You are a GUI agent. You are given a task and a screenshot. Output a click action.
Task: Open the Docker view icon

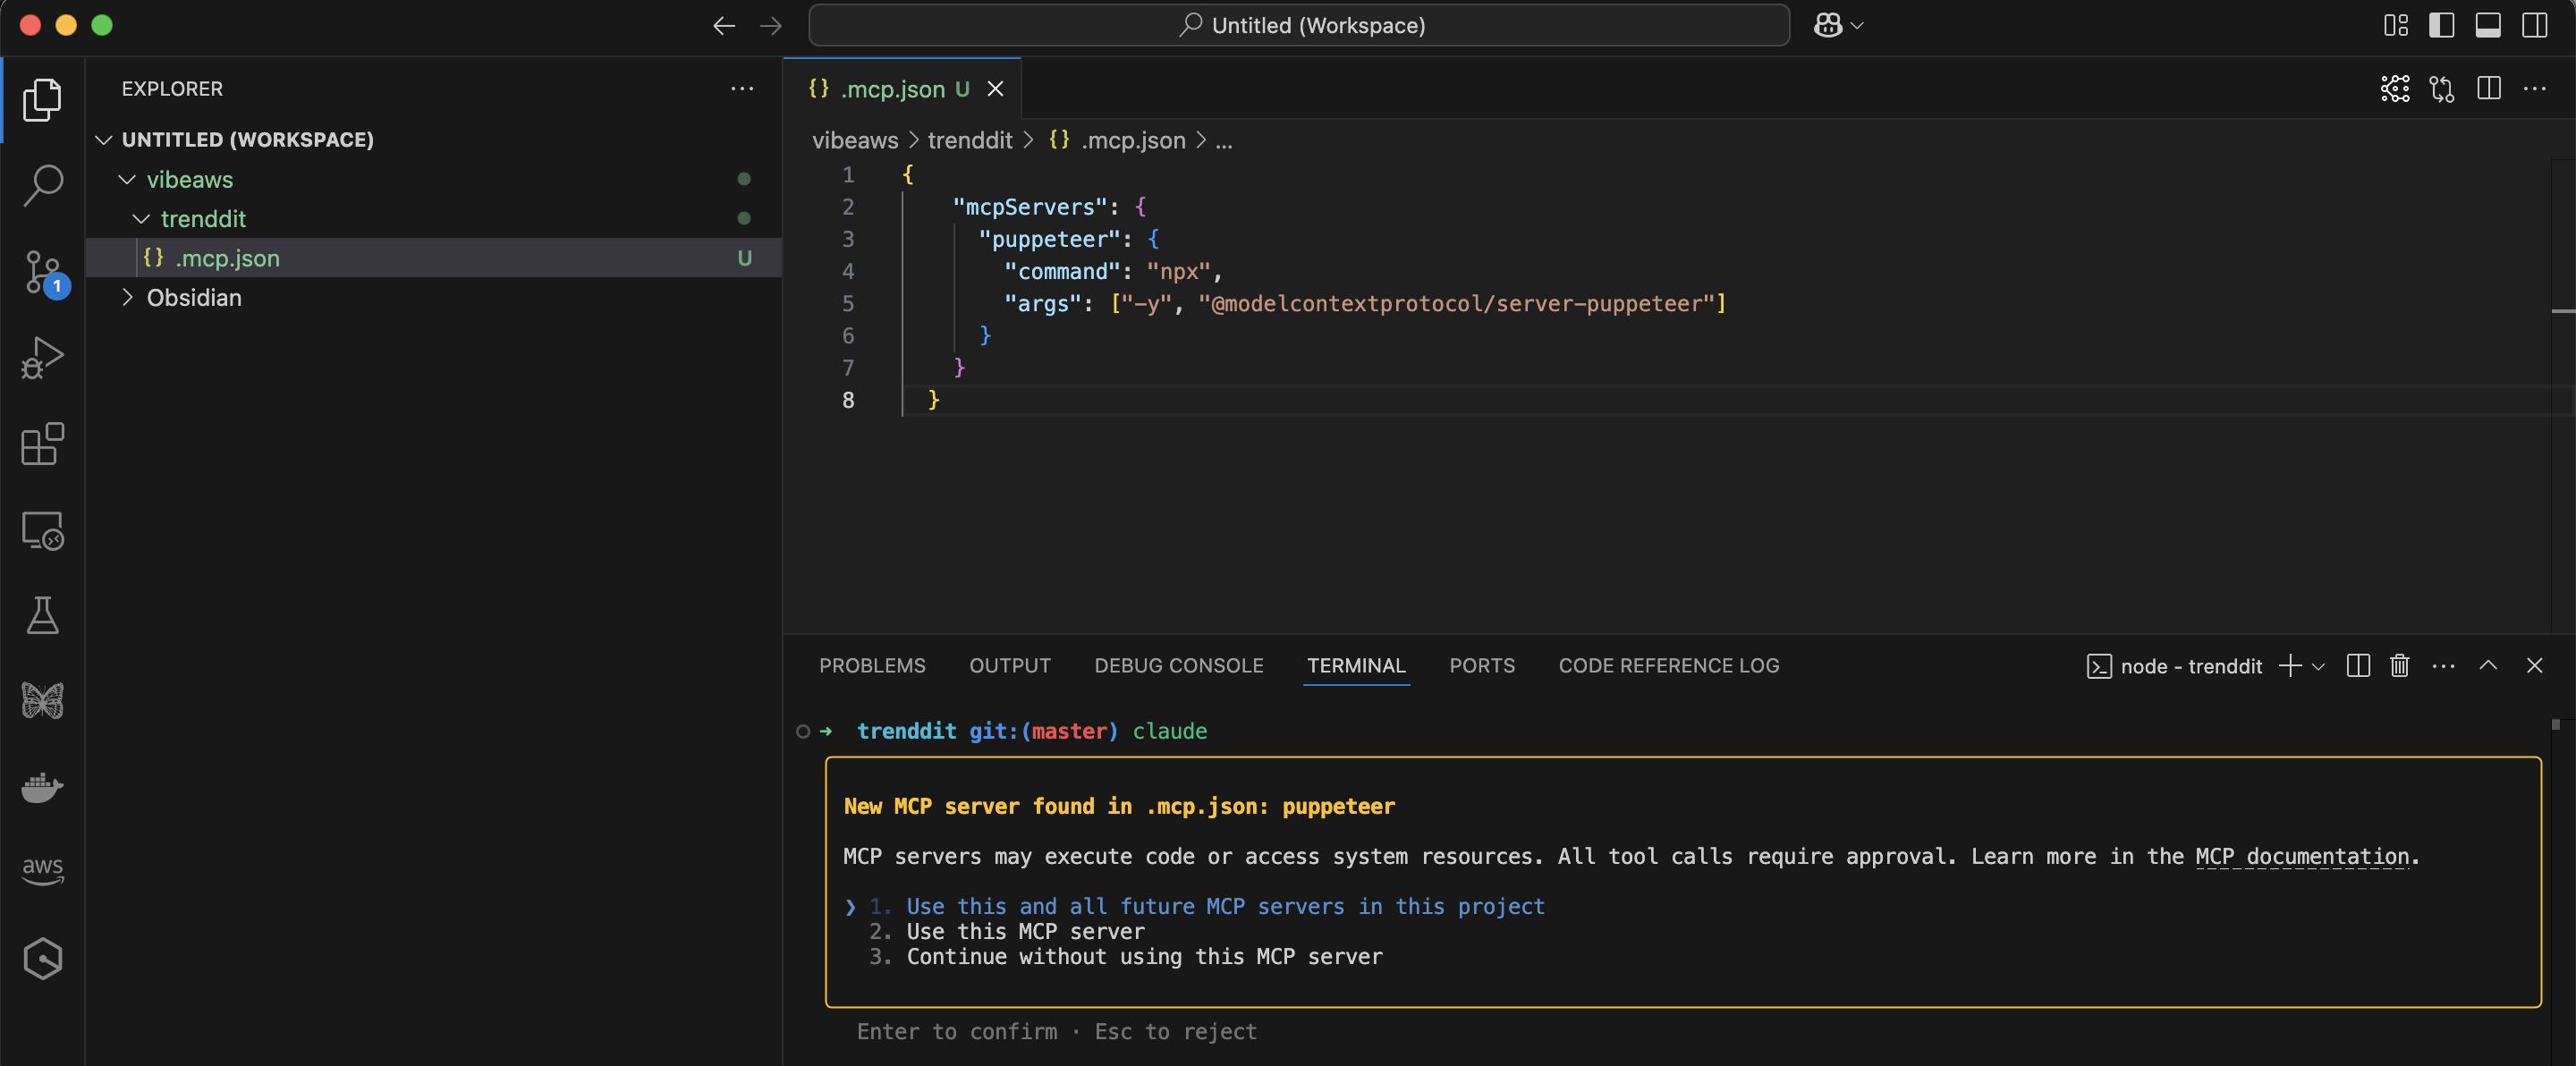coord(42,787)
